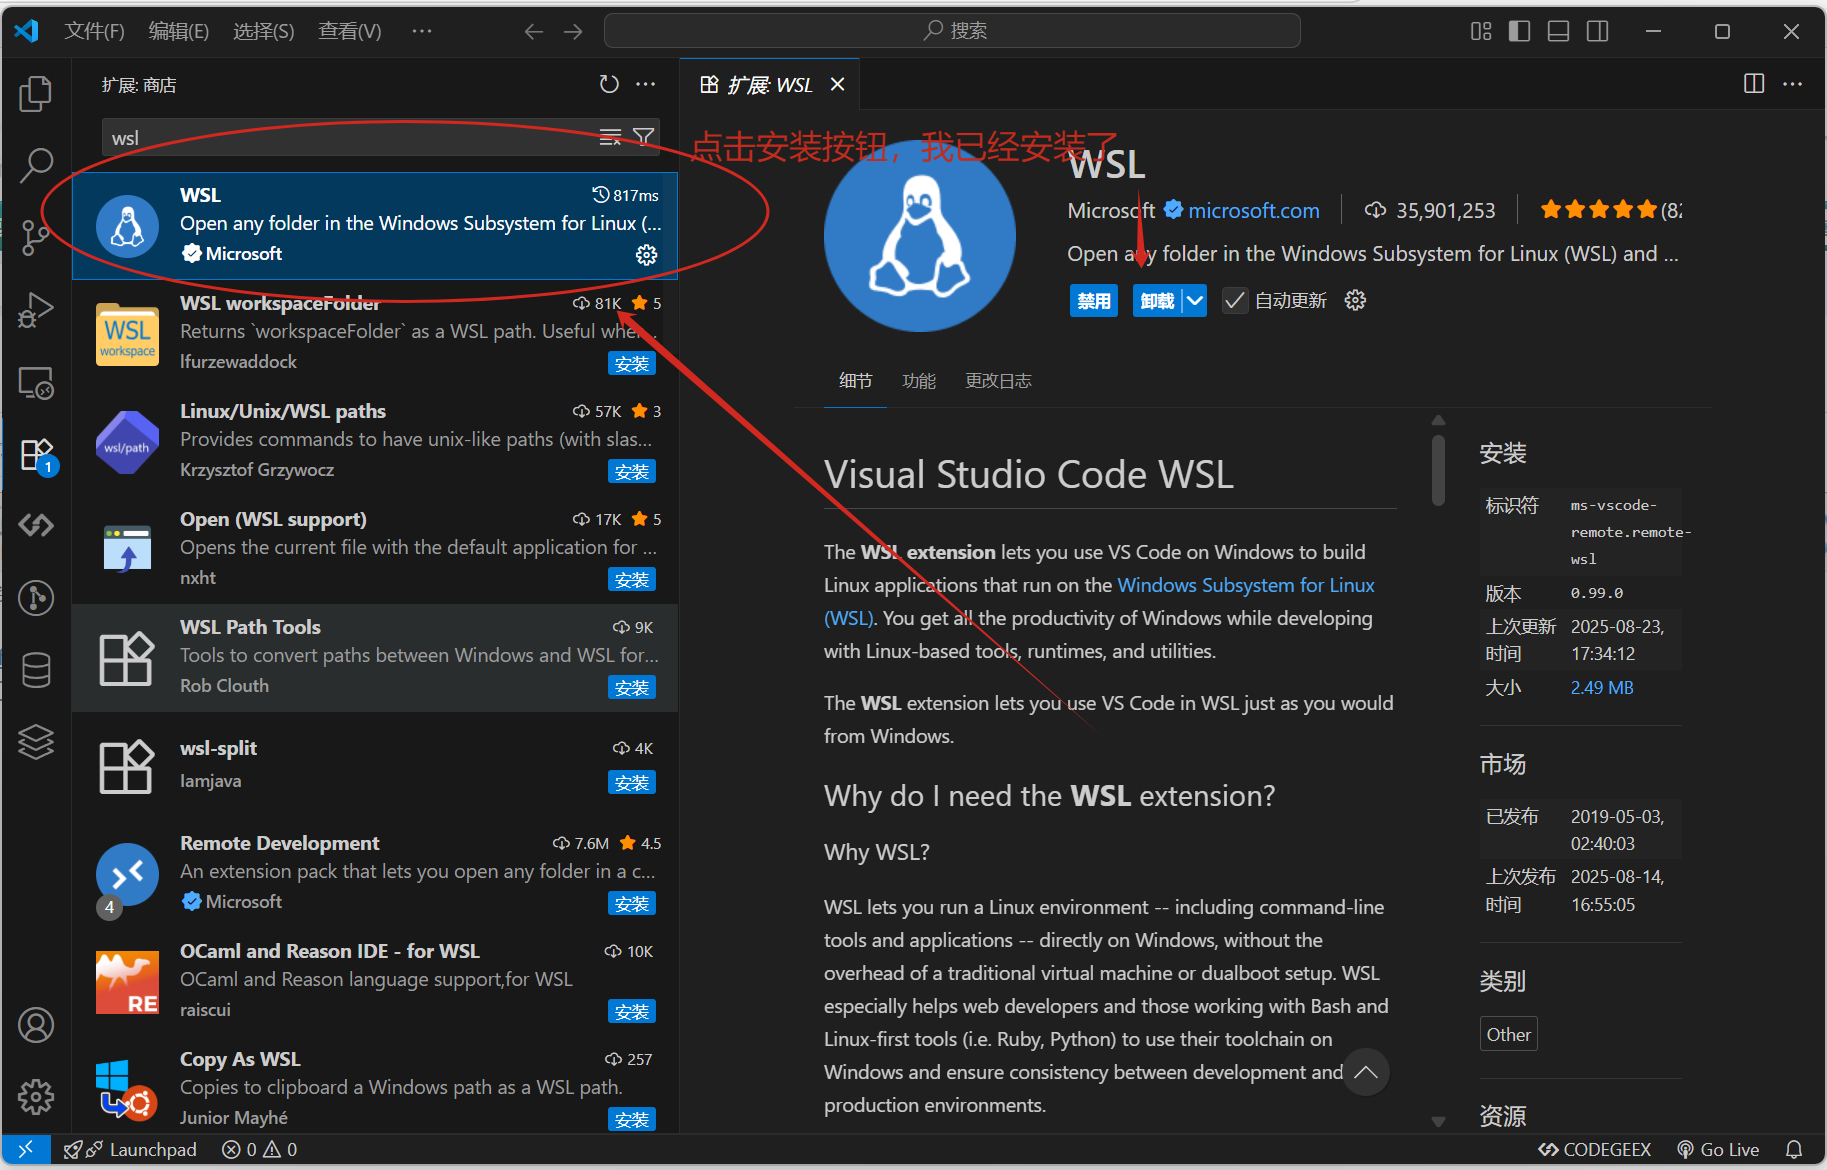Viewport: 1827px width, 1170px height.
Task: Open notifications bell in status bar
Action: point(1795,1150)
